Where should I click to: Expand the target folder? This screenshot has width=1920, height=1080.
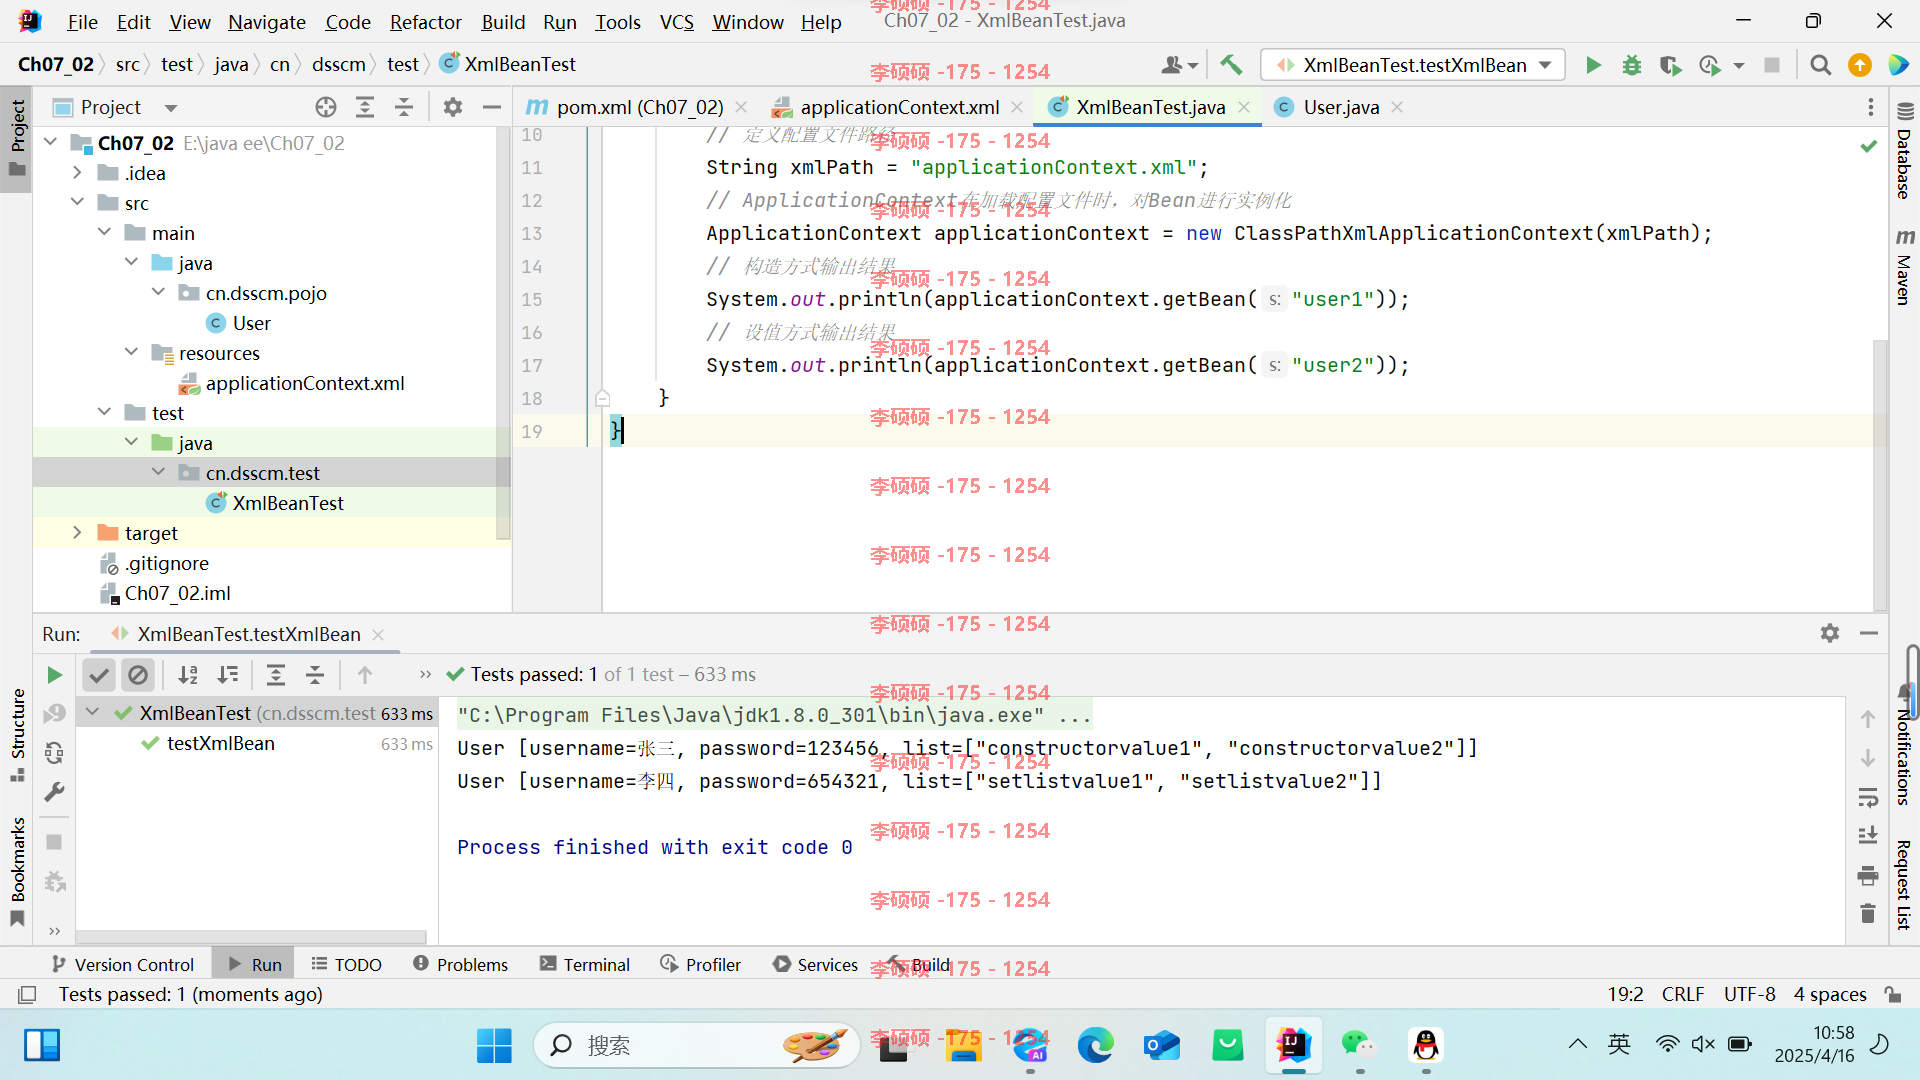click(x=78, y=532)
